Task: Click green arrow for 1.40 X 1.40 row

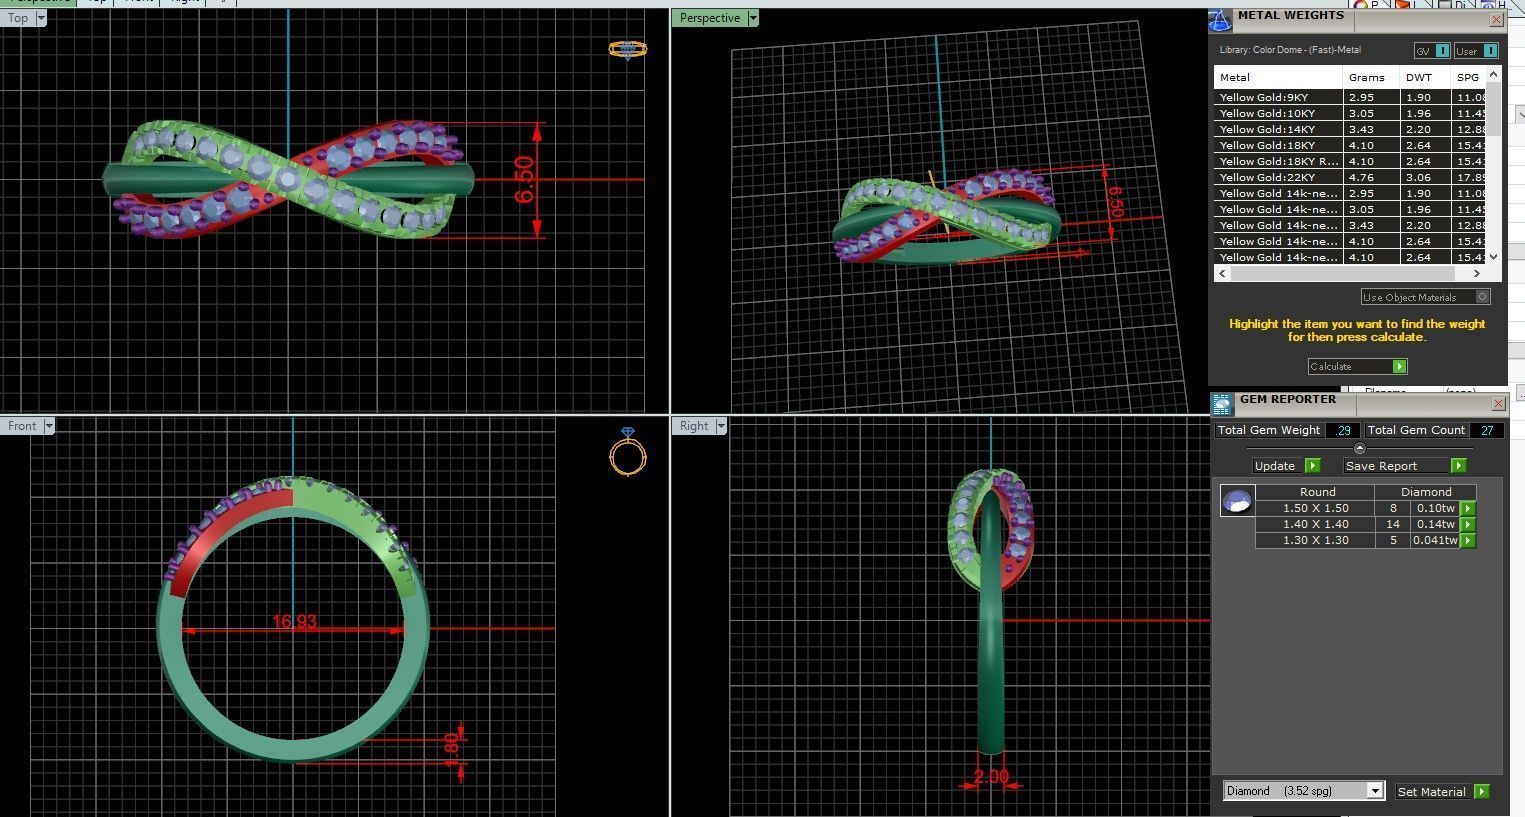Action: click(1468, 524)
